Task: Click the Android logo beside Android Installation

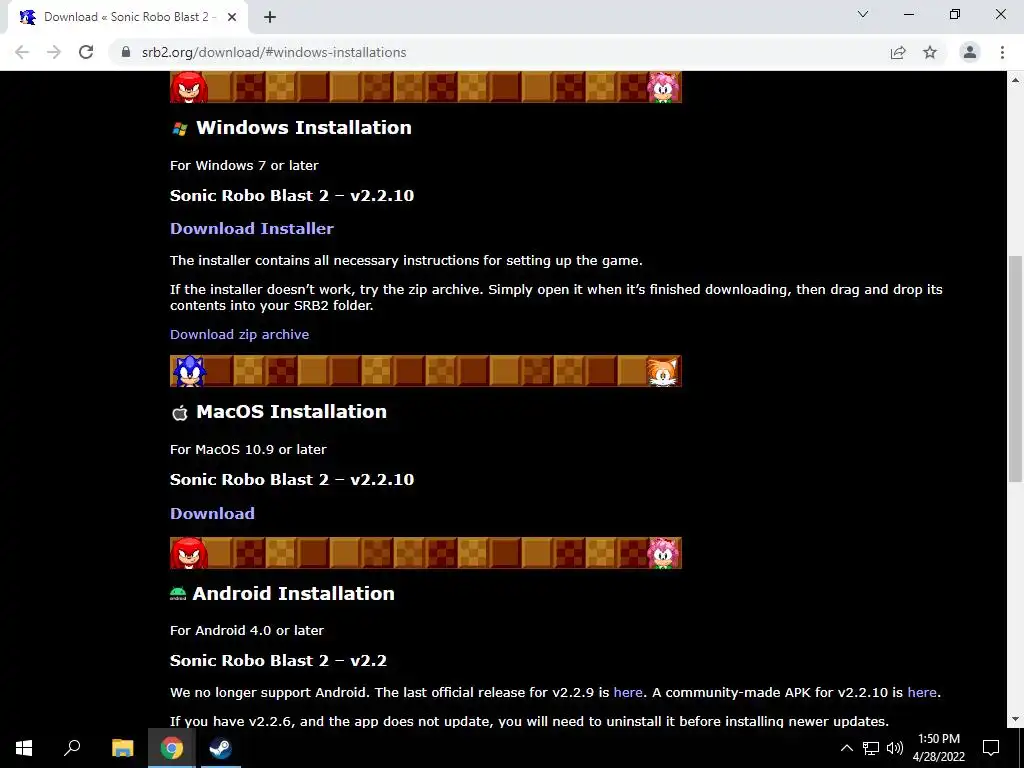Action: coord(178,594)
